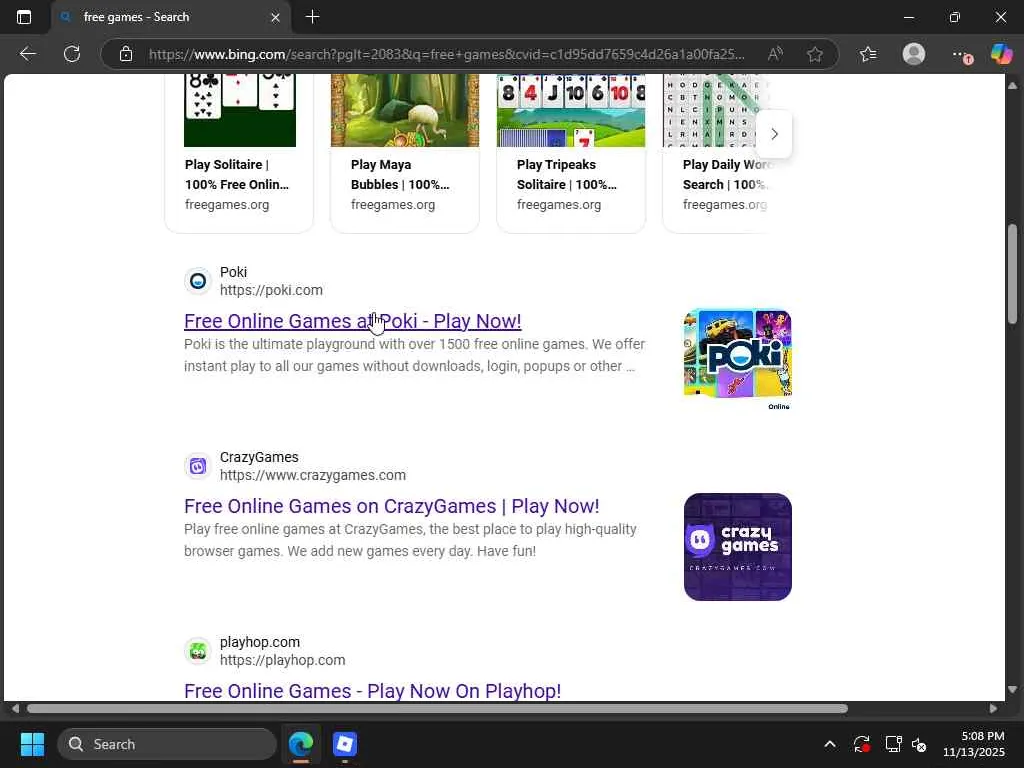Click the taskbar Search box
The height and width of the screenshot is (768, 1024).
(x=167, y=744)
